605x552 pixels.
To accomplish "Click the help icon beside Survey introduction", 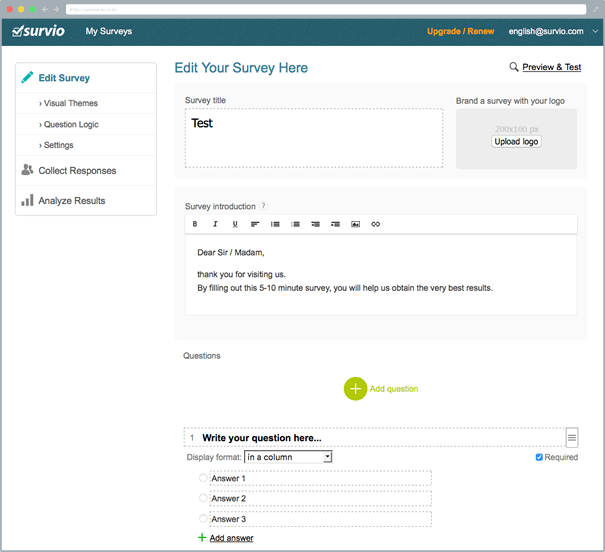I will (264, 206).
